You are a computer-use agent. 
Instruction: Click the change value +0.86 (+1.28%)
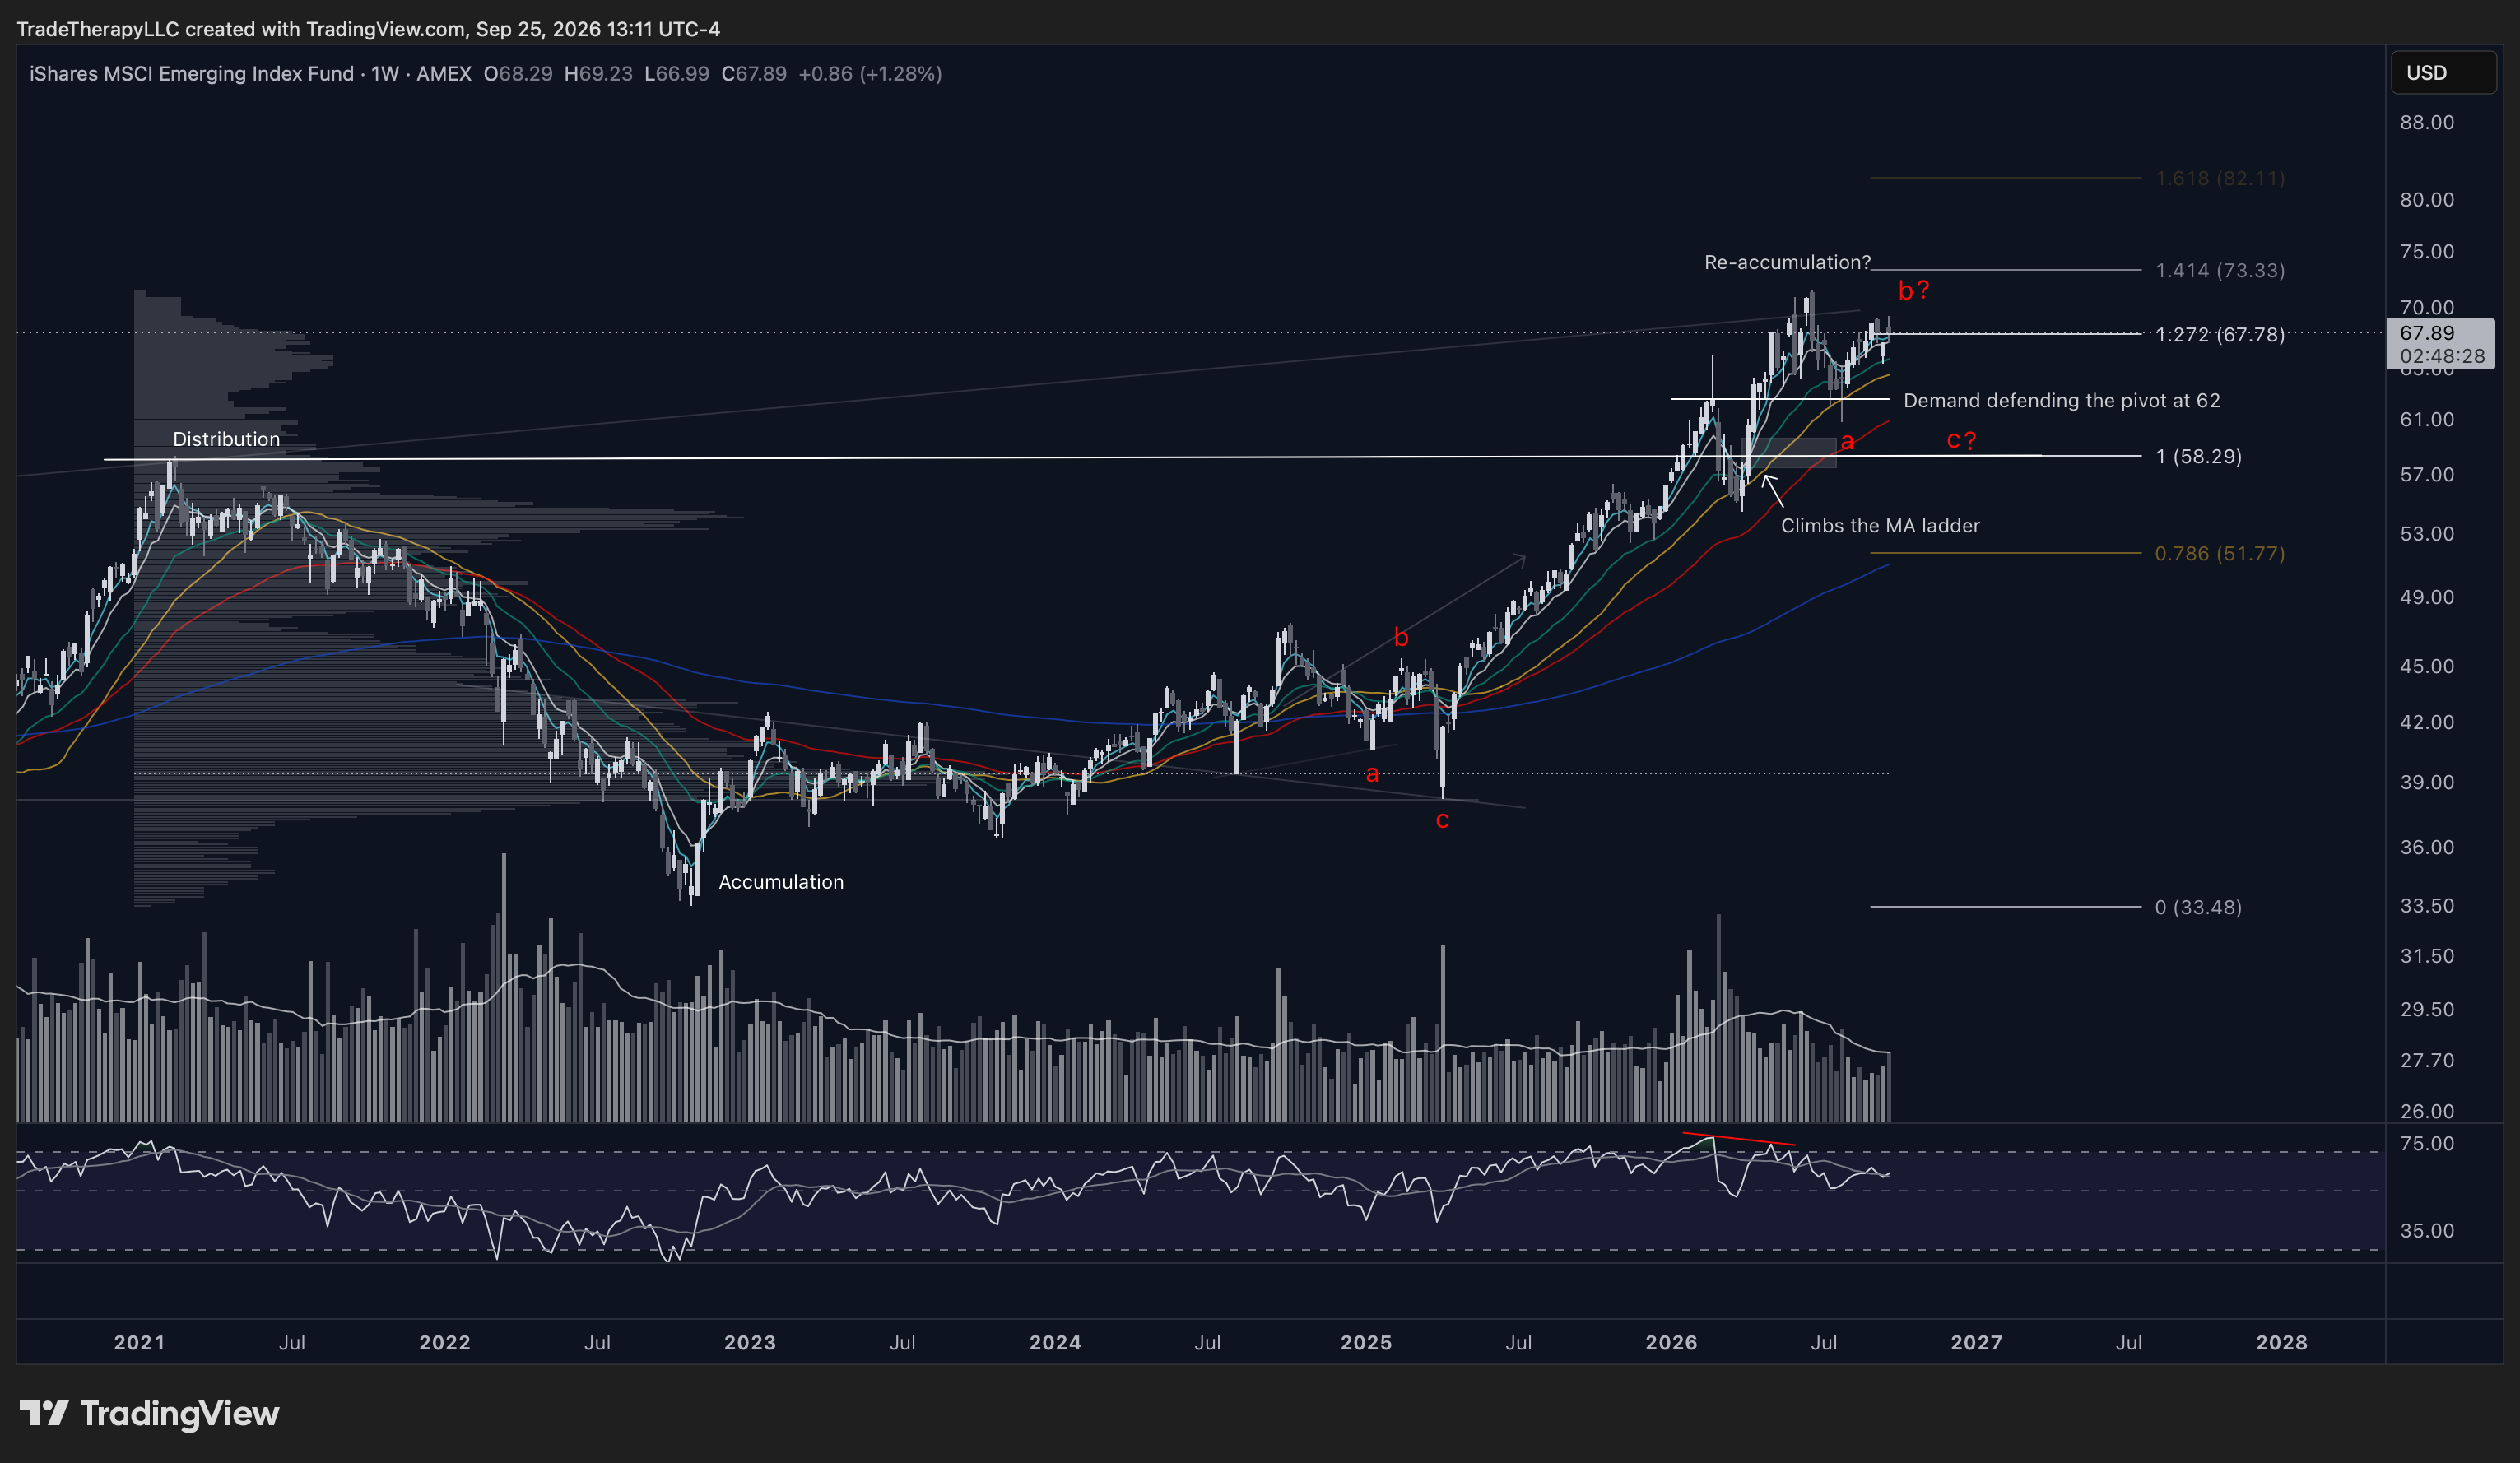click(x=870, y=74)
